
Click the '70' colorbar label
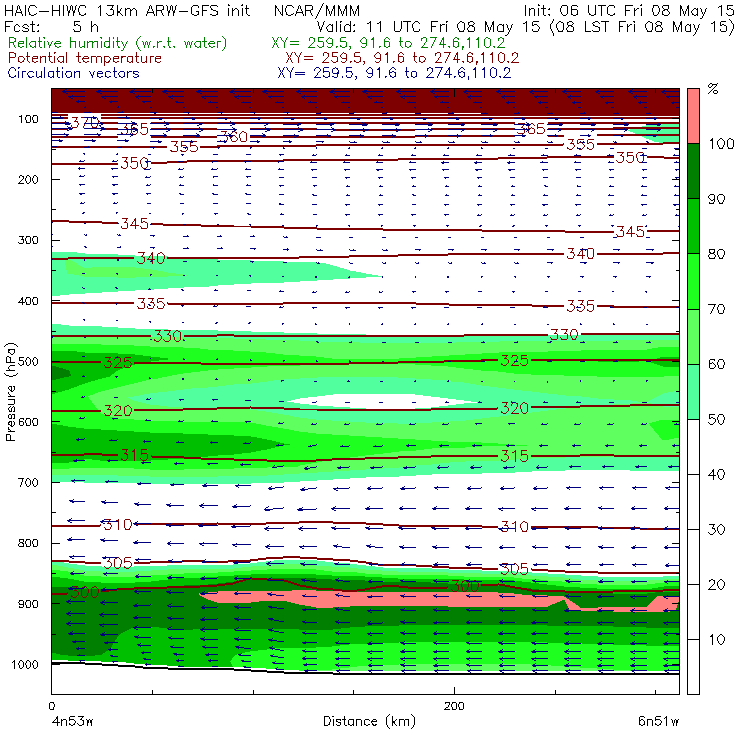click(x=716, y=309)
